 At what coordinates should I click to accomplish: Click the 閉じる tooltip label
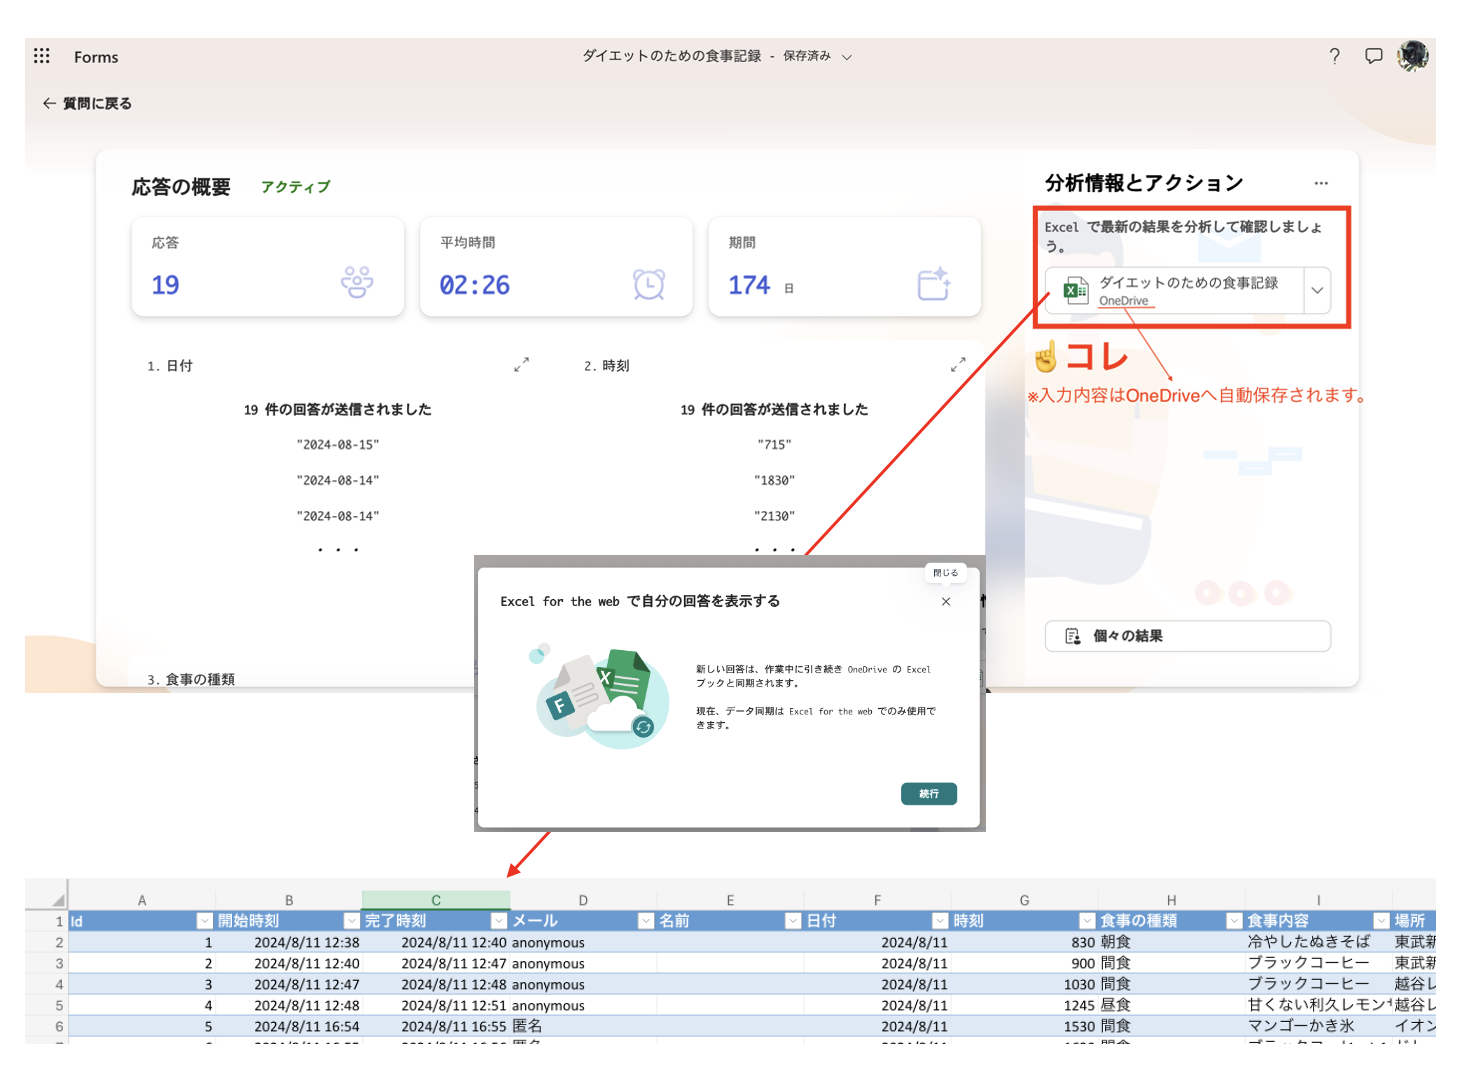[946, 573]
